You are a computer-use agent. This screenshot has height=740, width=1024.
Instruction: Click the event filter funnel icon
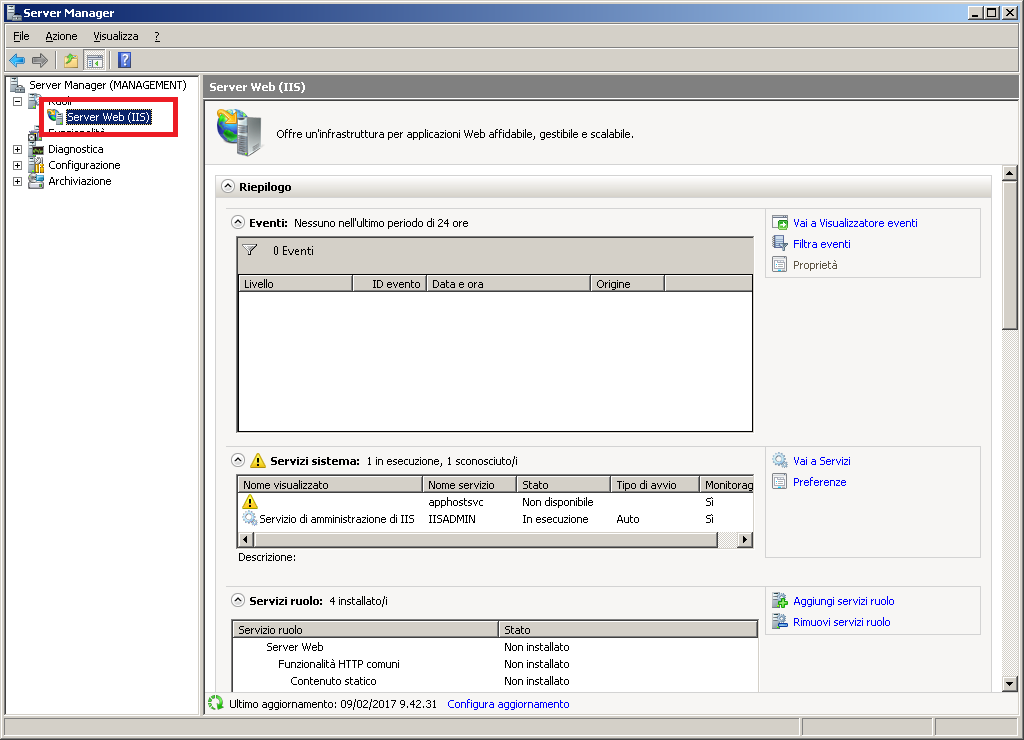(x=249, y=250)
